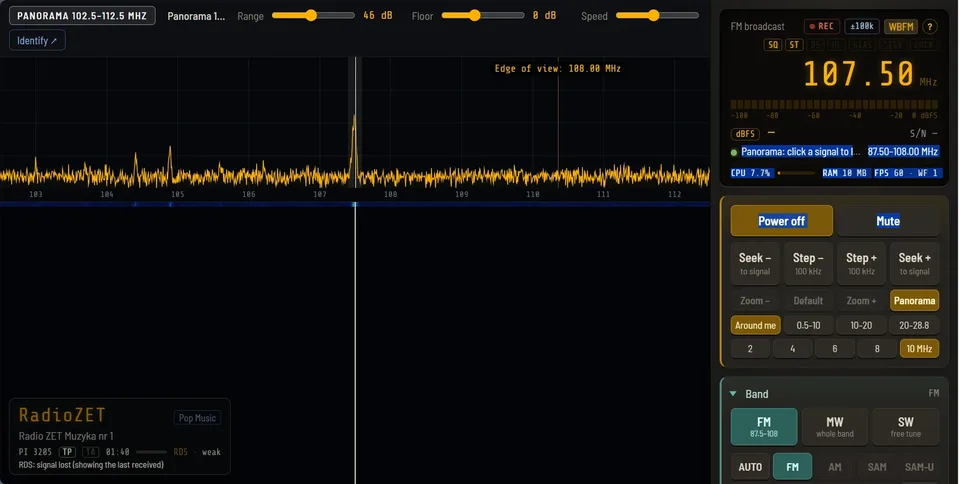Seek up to next signal
Image resolution: width=960 pixels, height=484 pixels.
tap(915, 264)
